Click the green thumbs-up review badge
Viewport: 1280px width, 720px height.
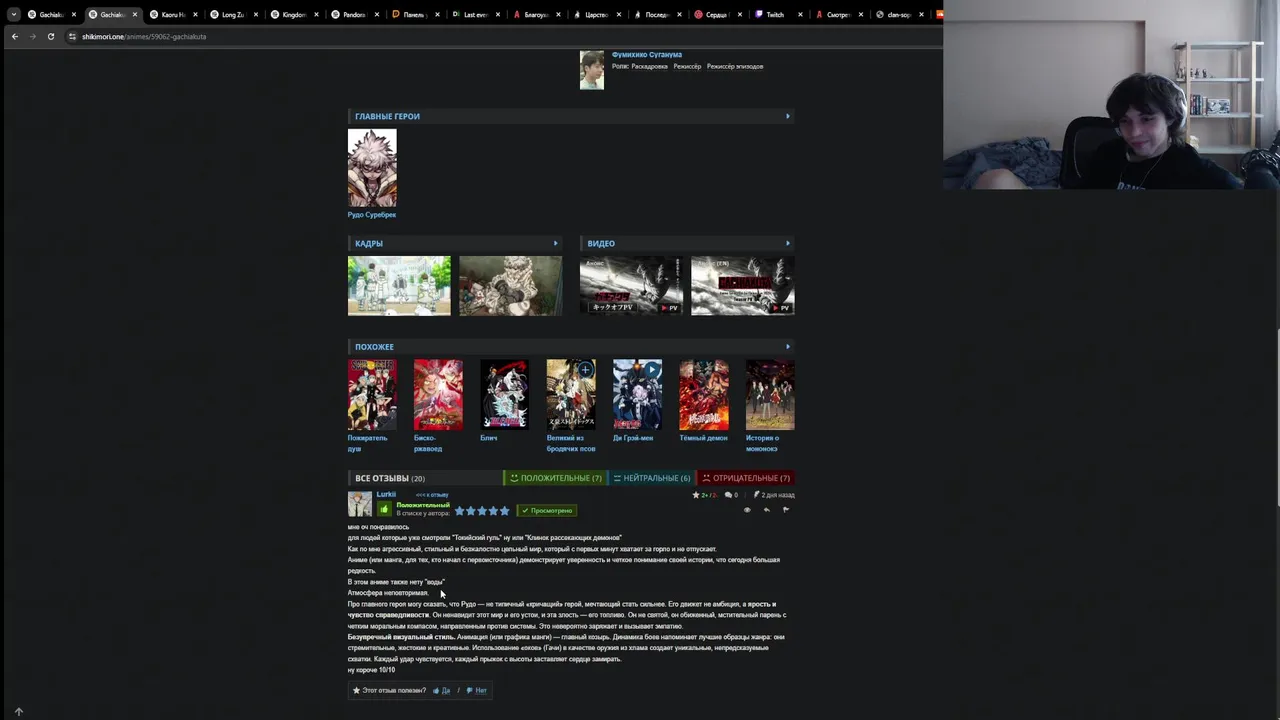[x=384, y=509]
